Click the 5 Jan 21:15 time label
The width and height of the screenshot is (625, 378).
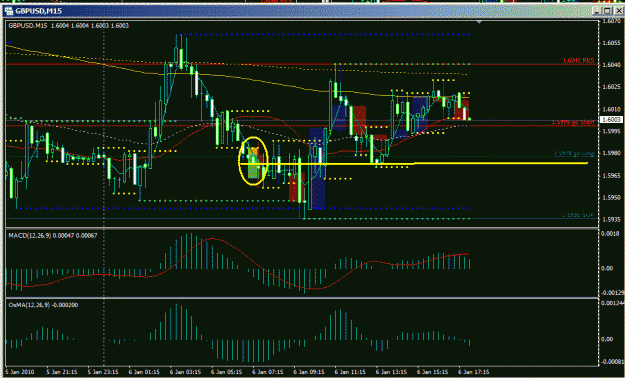point(61,372)
